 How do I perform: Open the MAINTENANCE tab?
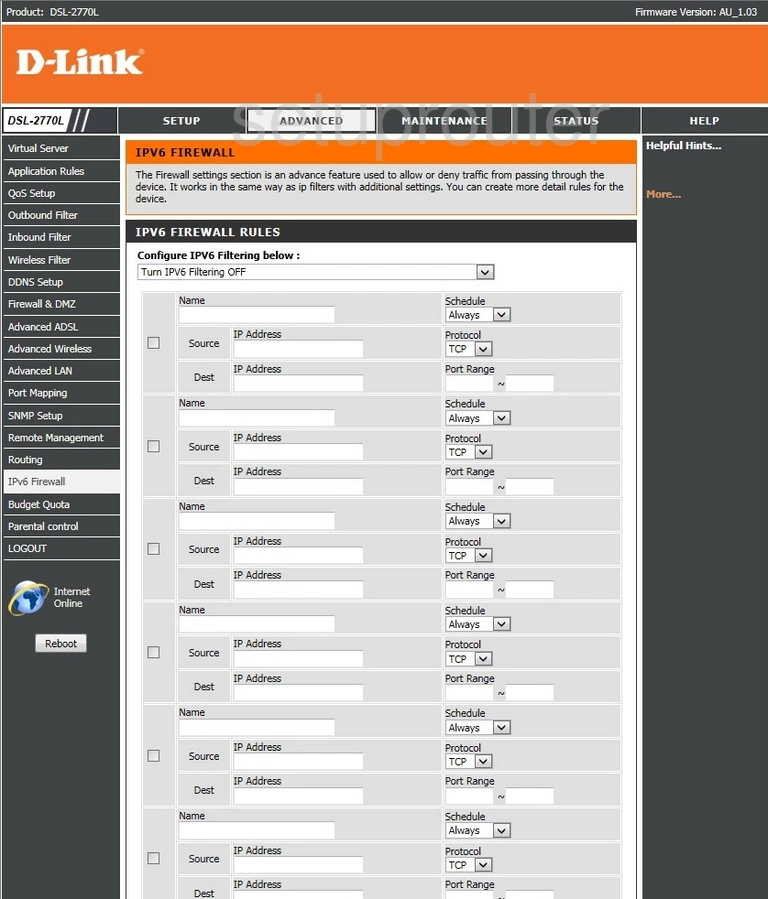[444, 120]
